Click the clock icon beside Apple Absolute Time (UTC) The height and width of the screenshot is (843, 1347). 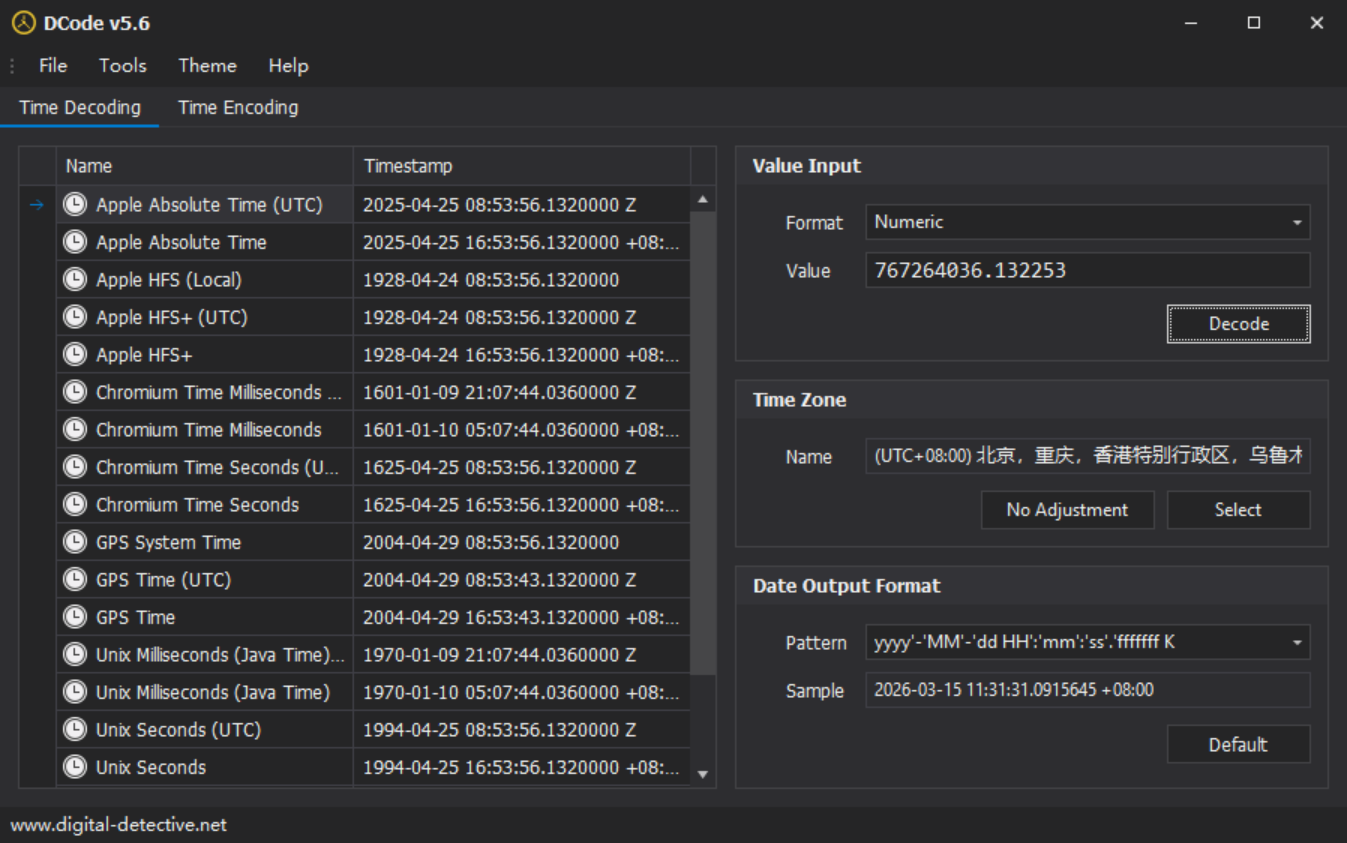pos(75,205)
